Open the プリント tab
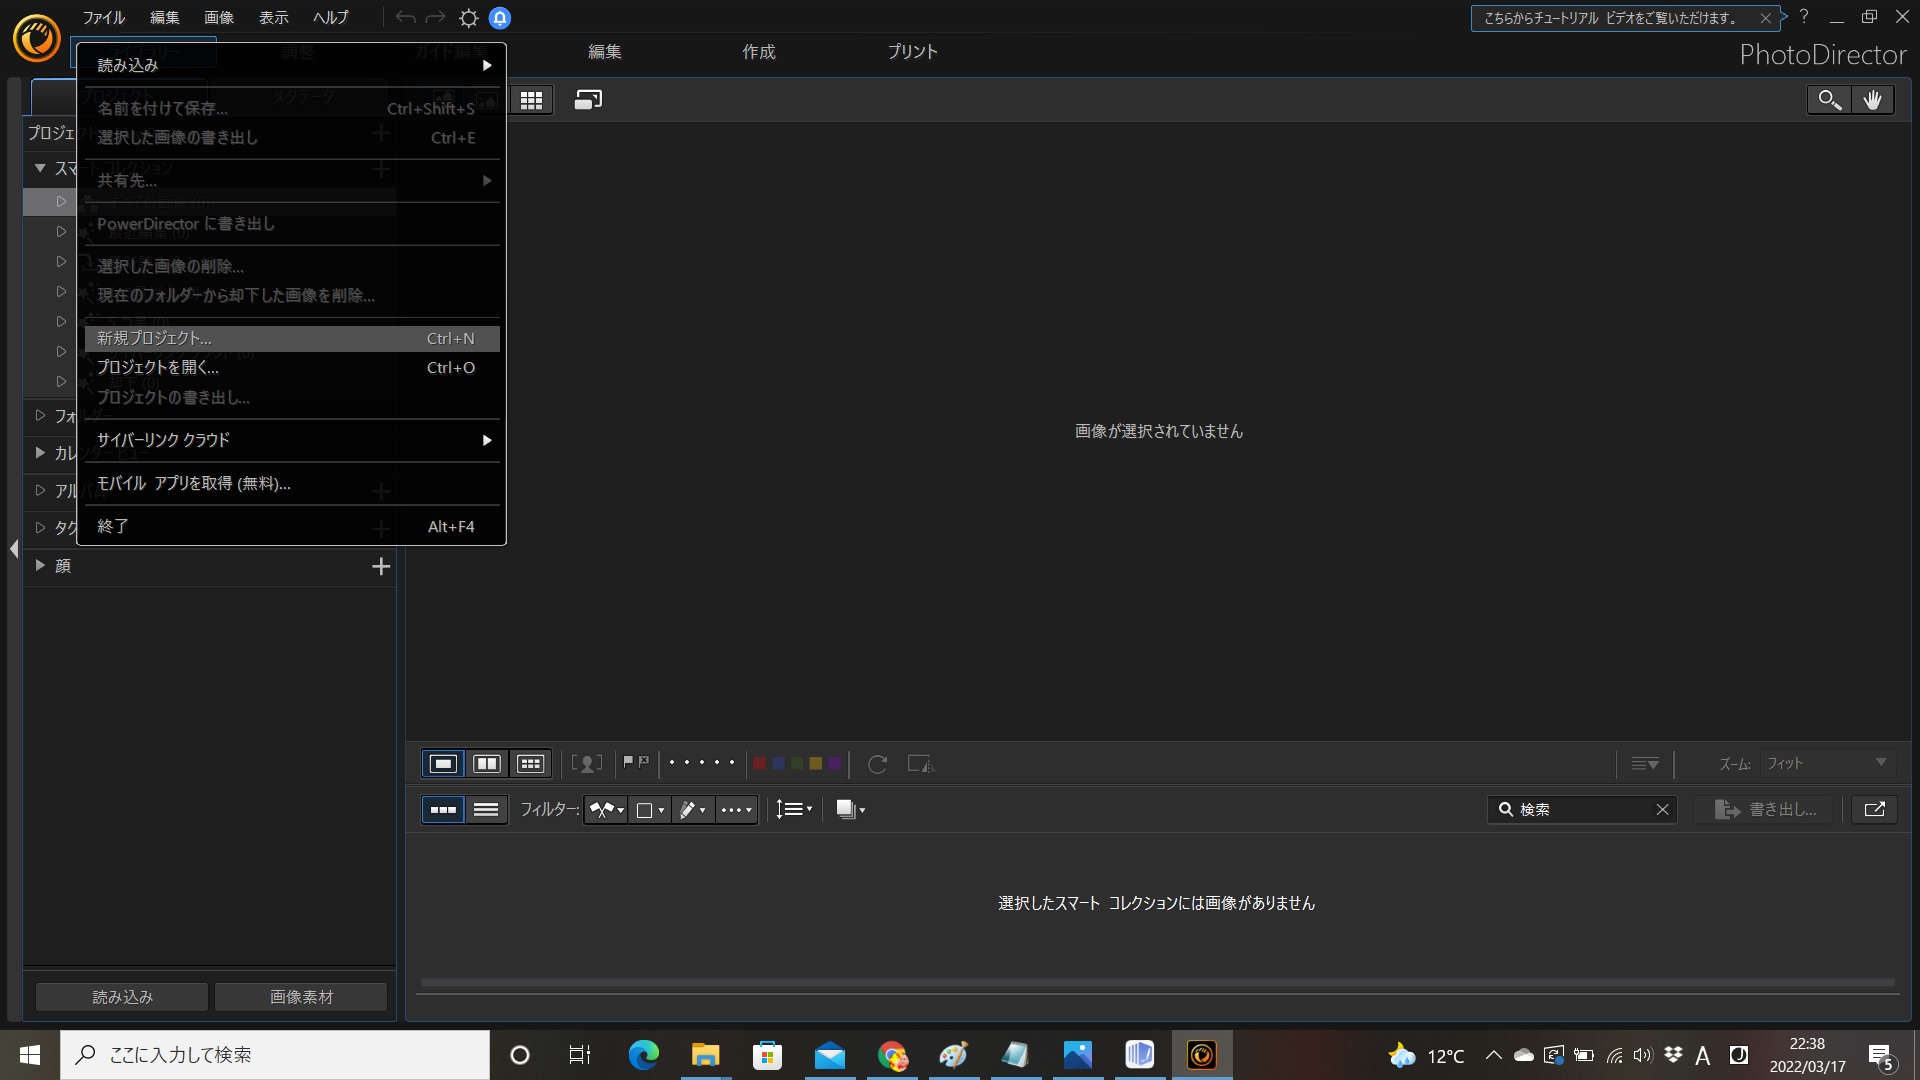This screenshot has height=1080, width=1920. tap(912, 52)
